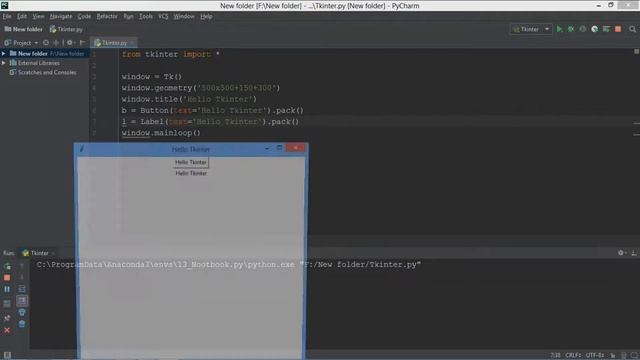Click the locate/scroll-from-source icon in Project panel
The width and height of the screenshot is (640, 360).
(46, 42)
